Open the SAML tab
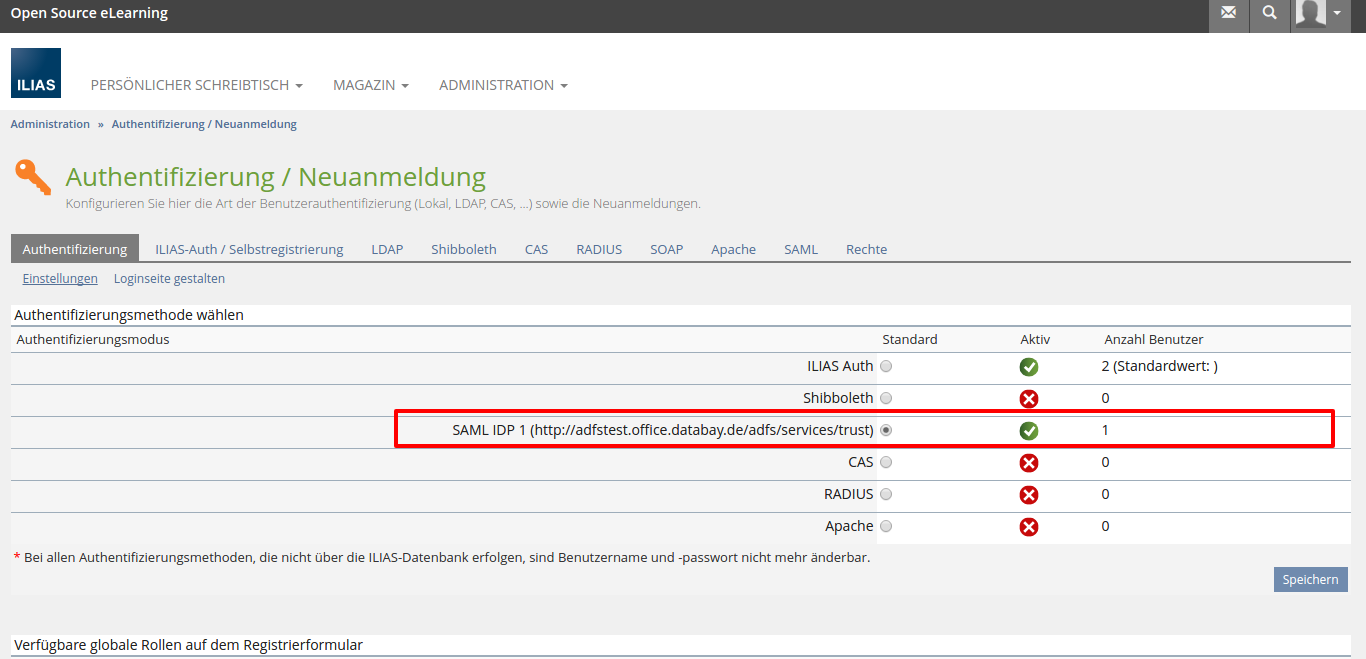The width and height of the screenshot is (1366, 659). pos(800,249)
